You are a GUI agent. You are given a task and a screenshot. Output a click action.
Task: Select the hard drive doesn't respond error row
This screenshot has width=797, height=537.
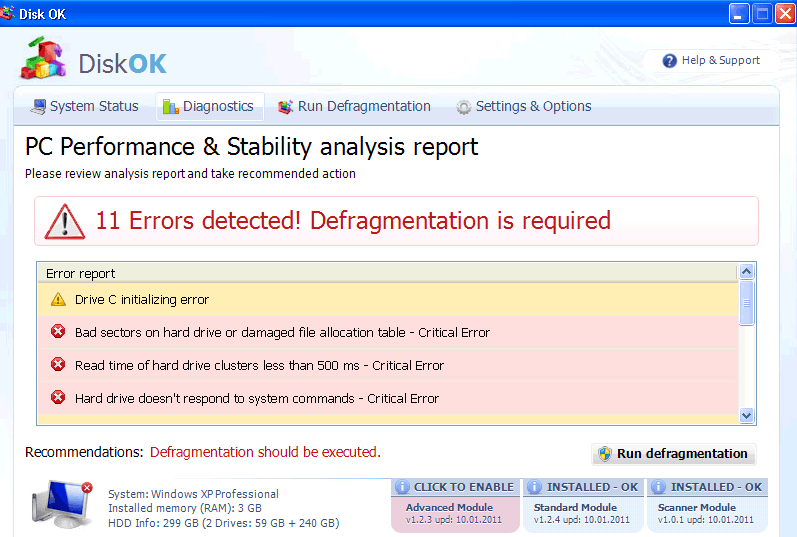coord(257,398)
